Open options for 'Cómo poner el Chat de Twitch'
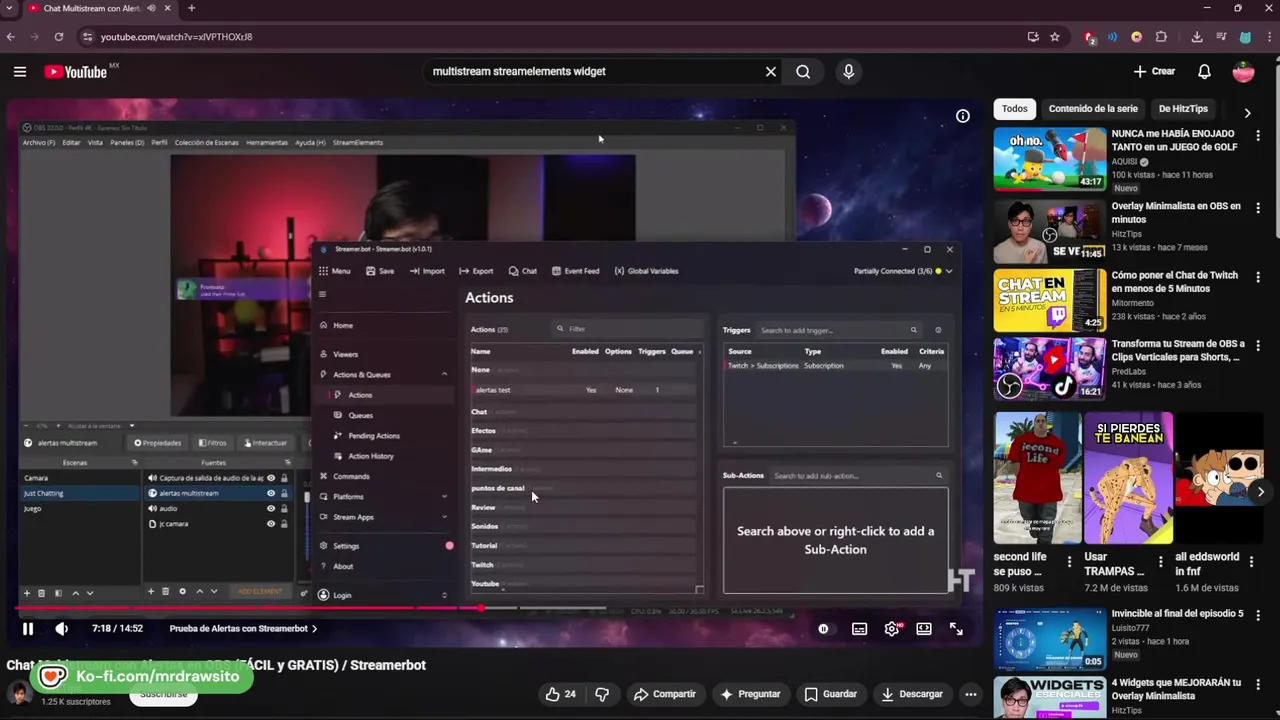 pyautogui.click(x=1258, y=277)
